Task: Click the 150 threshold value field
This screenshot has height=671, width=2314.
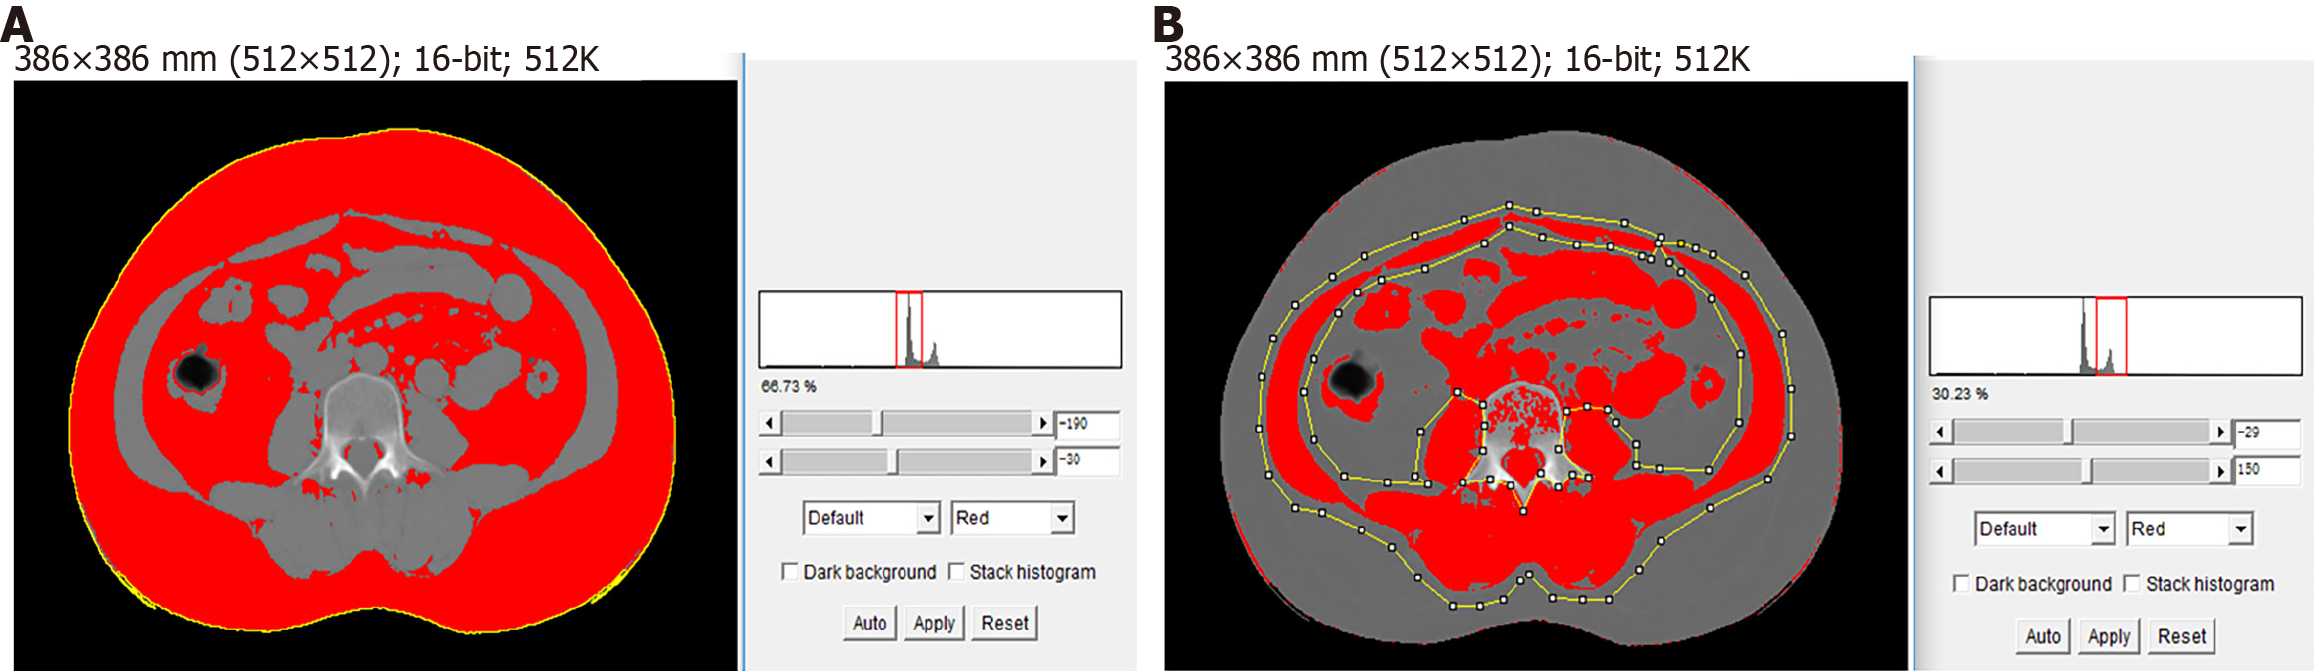Action: (x=2267, y=469)
